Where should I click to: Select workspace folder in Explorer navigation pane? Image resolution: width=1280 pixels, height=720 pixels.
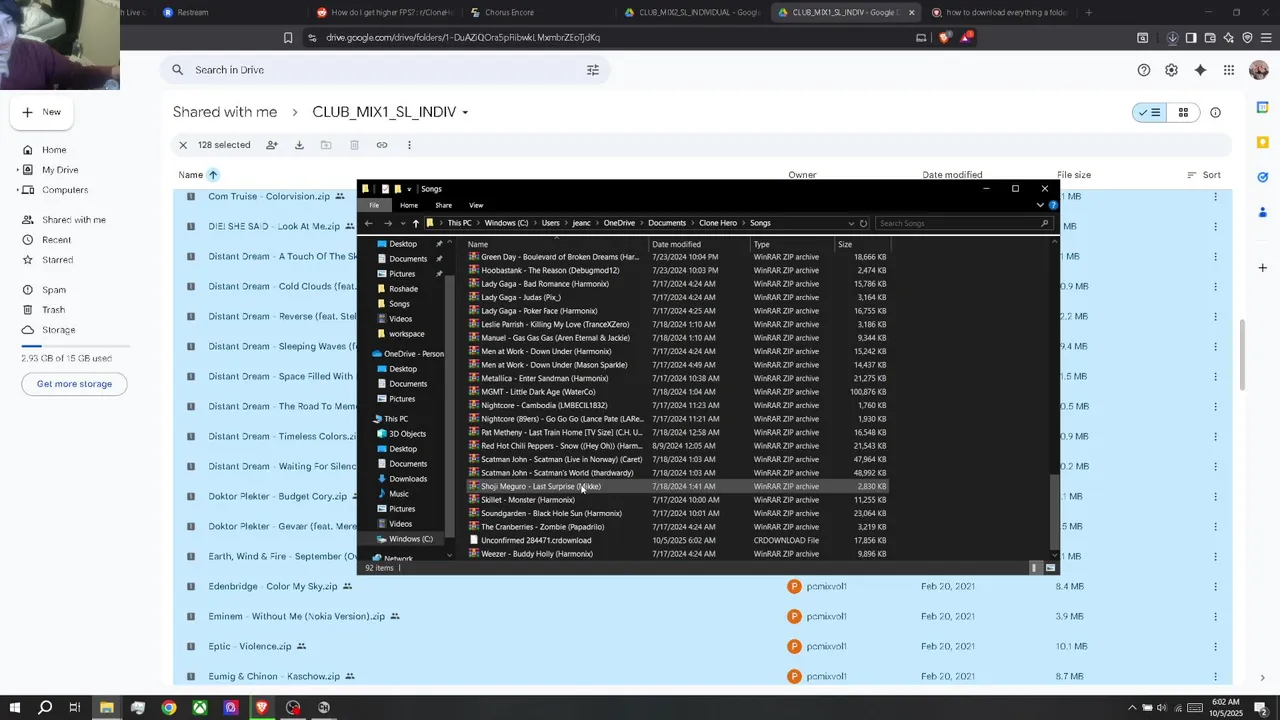(406, 334)
